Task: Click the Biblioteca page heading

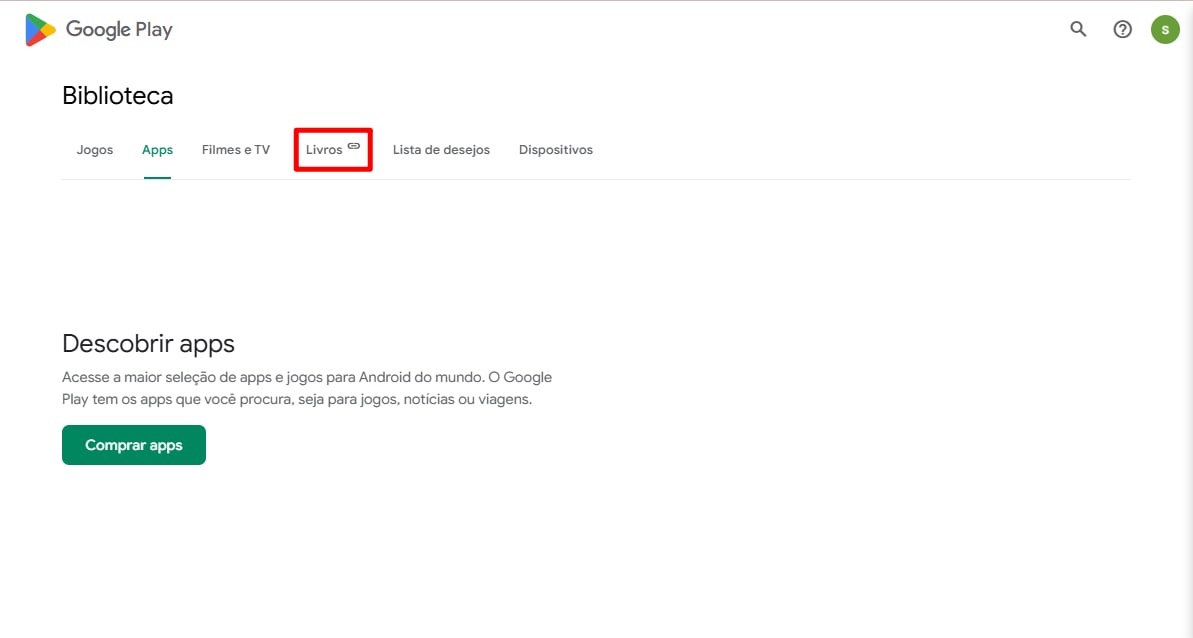Action: click(117, 95)
